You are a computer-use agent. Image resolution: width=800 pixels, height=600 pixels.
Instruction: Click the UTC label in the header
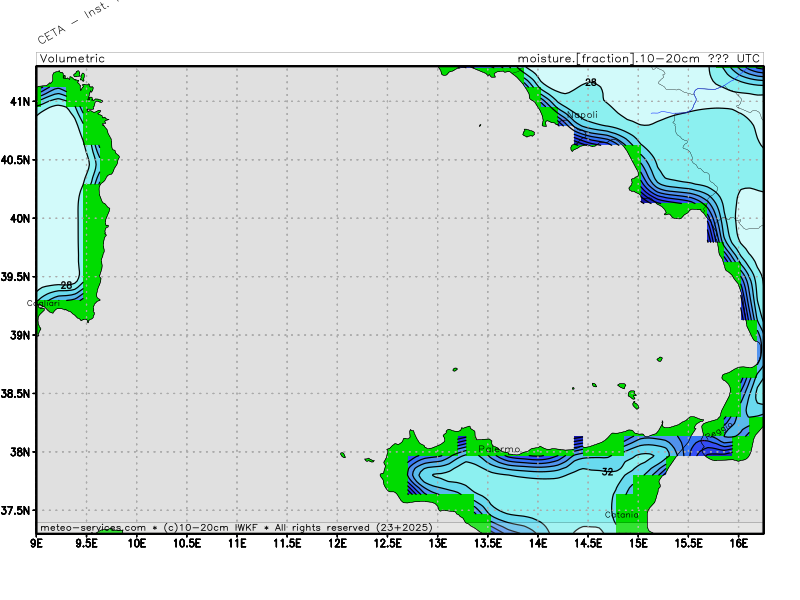(749, 58)
